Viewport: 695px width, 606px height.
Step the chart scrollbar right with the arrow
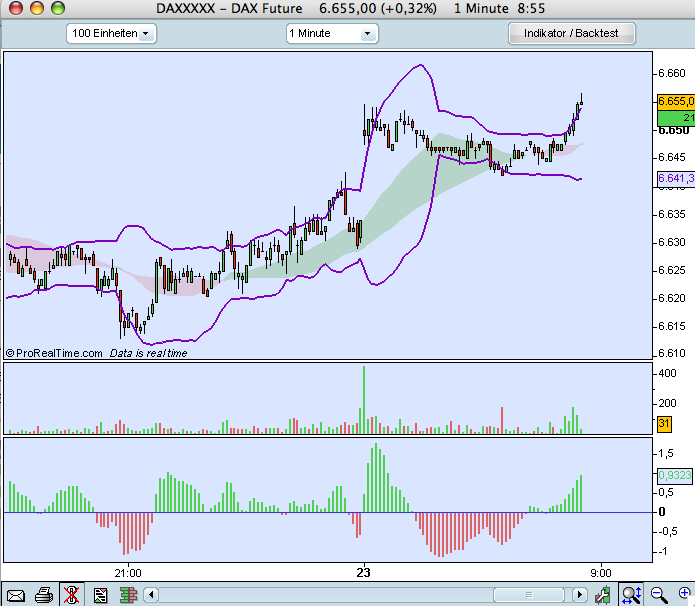(x=579, y=594)
